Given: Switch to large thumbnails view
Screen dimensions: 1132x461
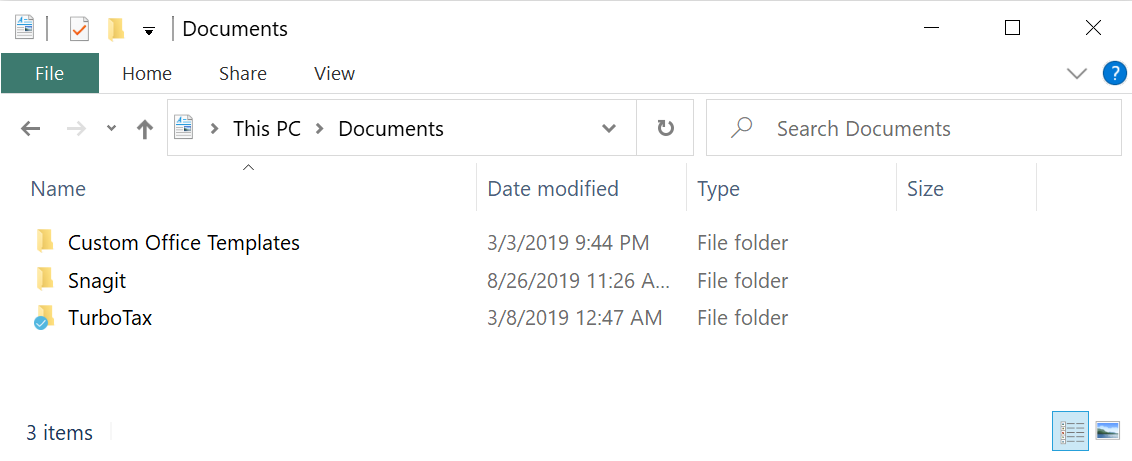Looking at the screenshot, I should 1107,432.
